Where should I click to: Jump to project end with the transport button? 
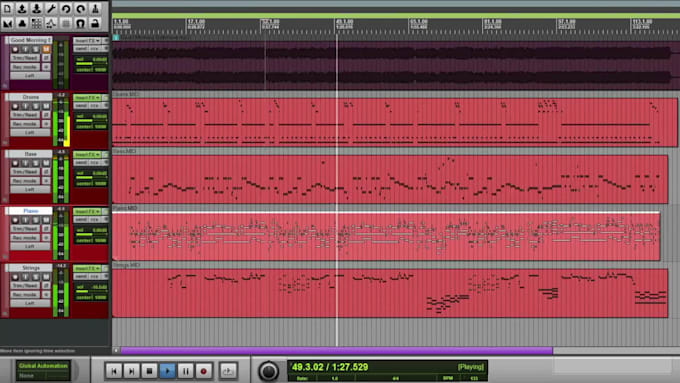click(131, 371)
